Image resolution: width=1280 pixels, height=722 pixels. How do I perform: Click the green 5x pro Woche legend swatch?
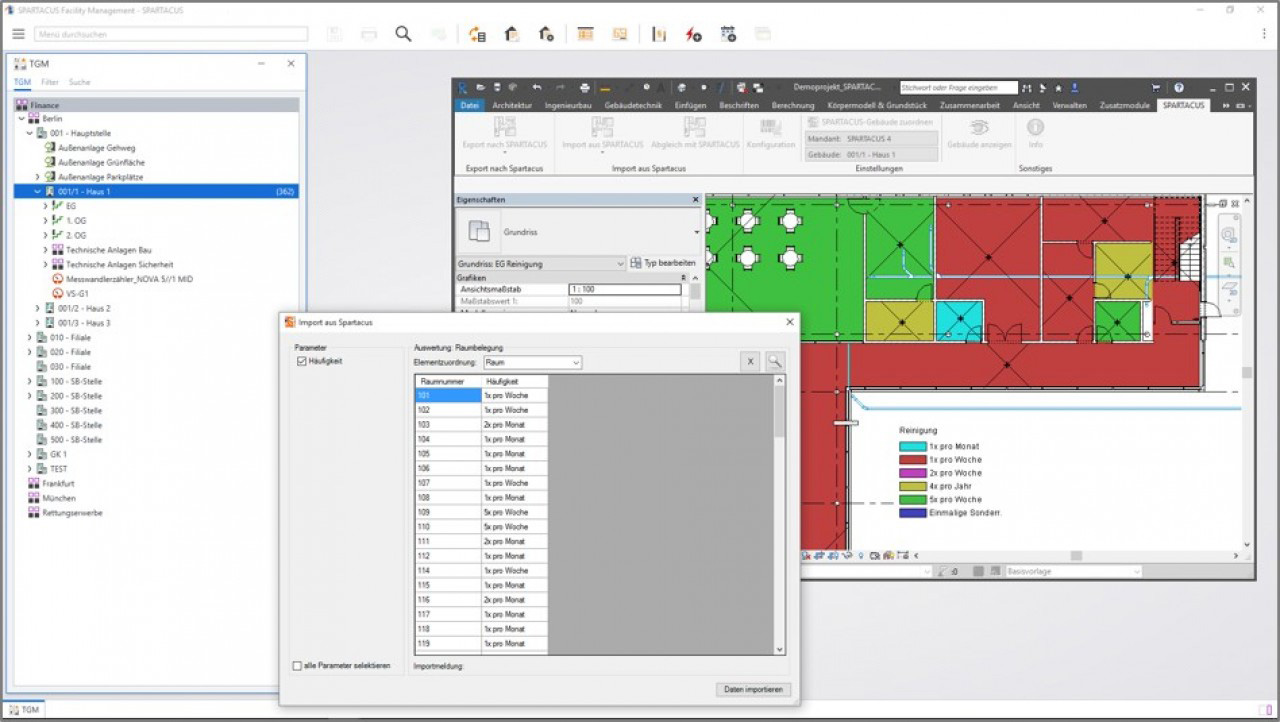912,499
